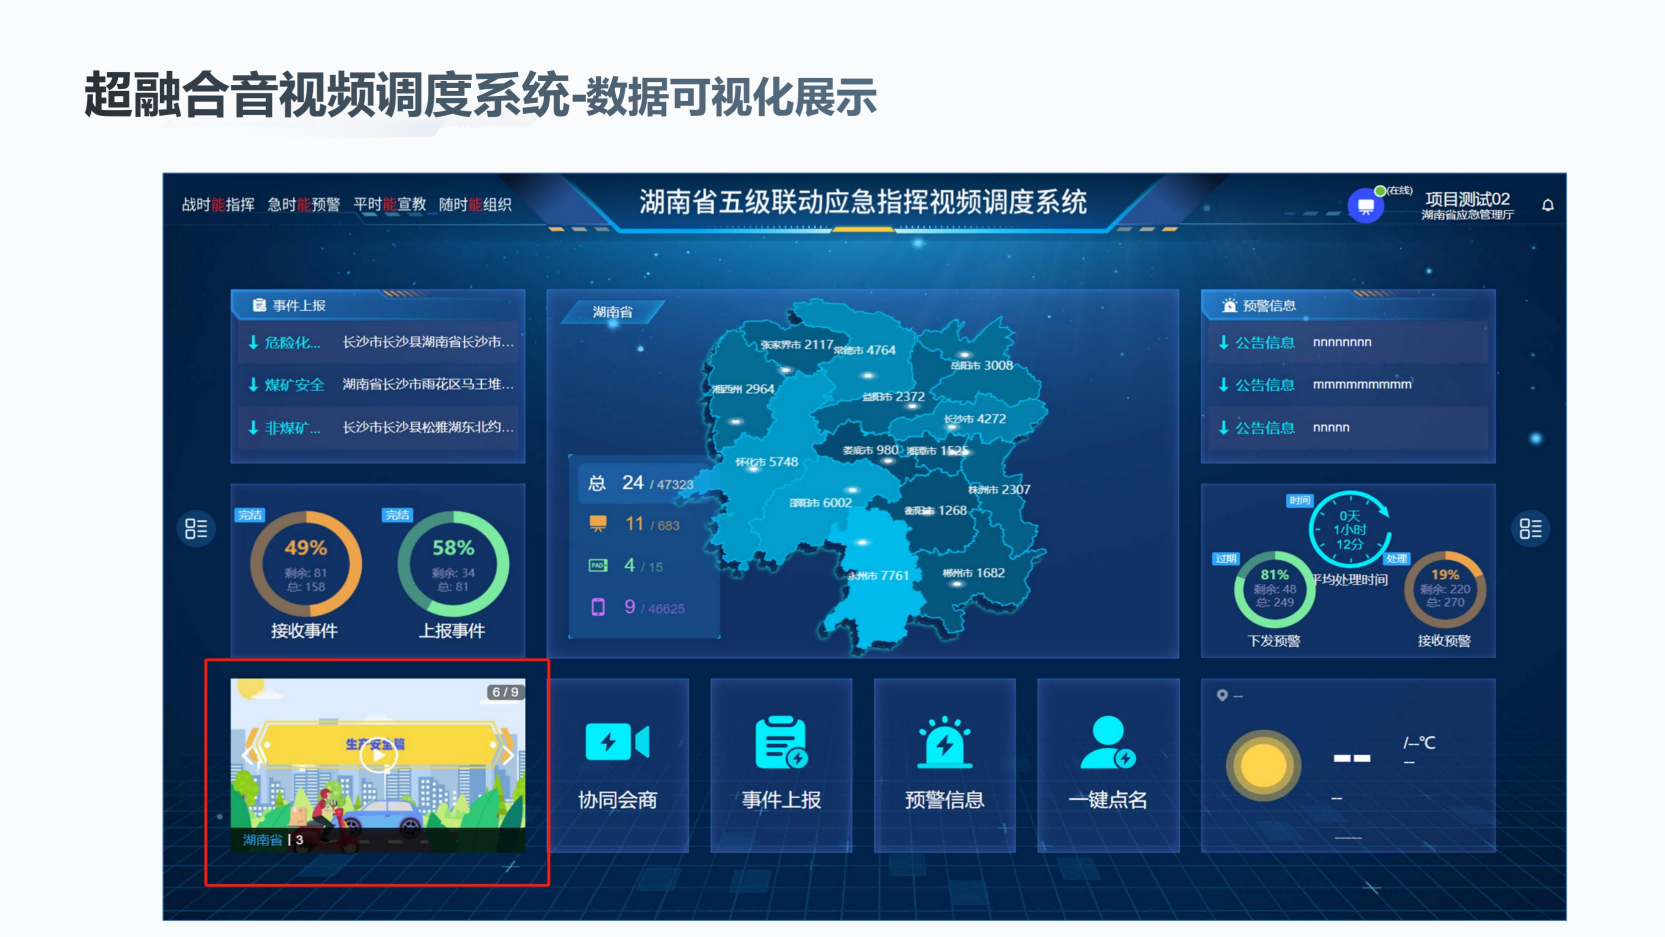Click the green PAD device icon beside 4 / 15
This screenshot has width=1665, height=937.
(x=598, y=566)
